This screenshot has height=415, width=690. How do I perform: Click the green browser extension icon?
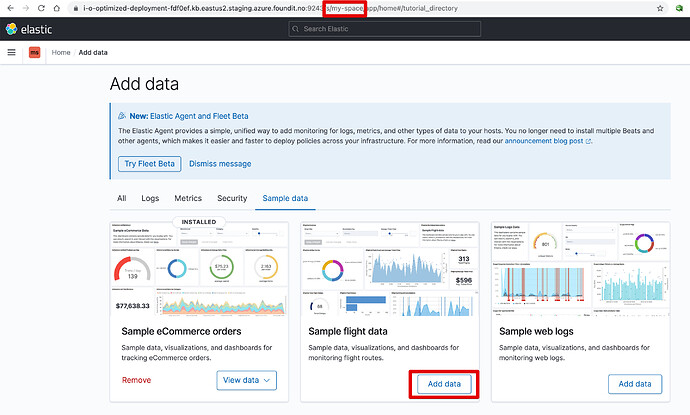point(679,8)
